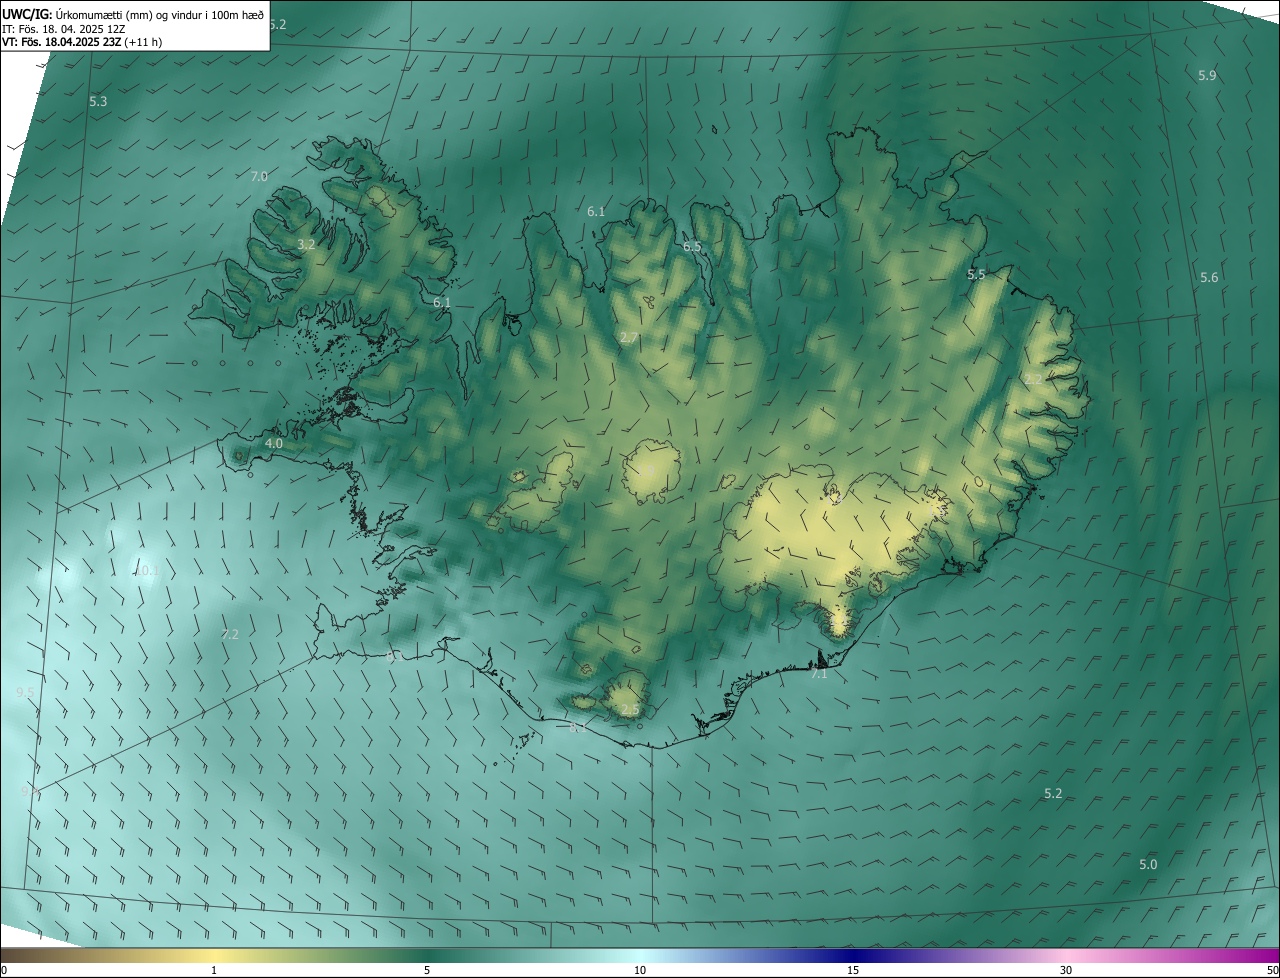This screenshot has height=978, width=1280.
Task: Click the 10 tick label on colorbar
Action: tap(640, 970)
